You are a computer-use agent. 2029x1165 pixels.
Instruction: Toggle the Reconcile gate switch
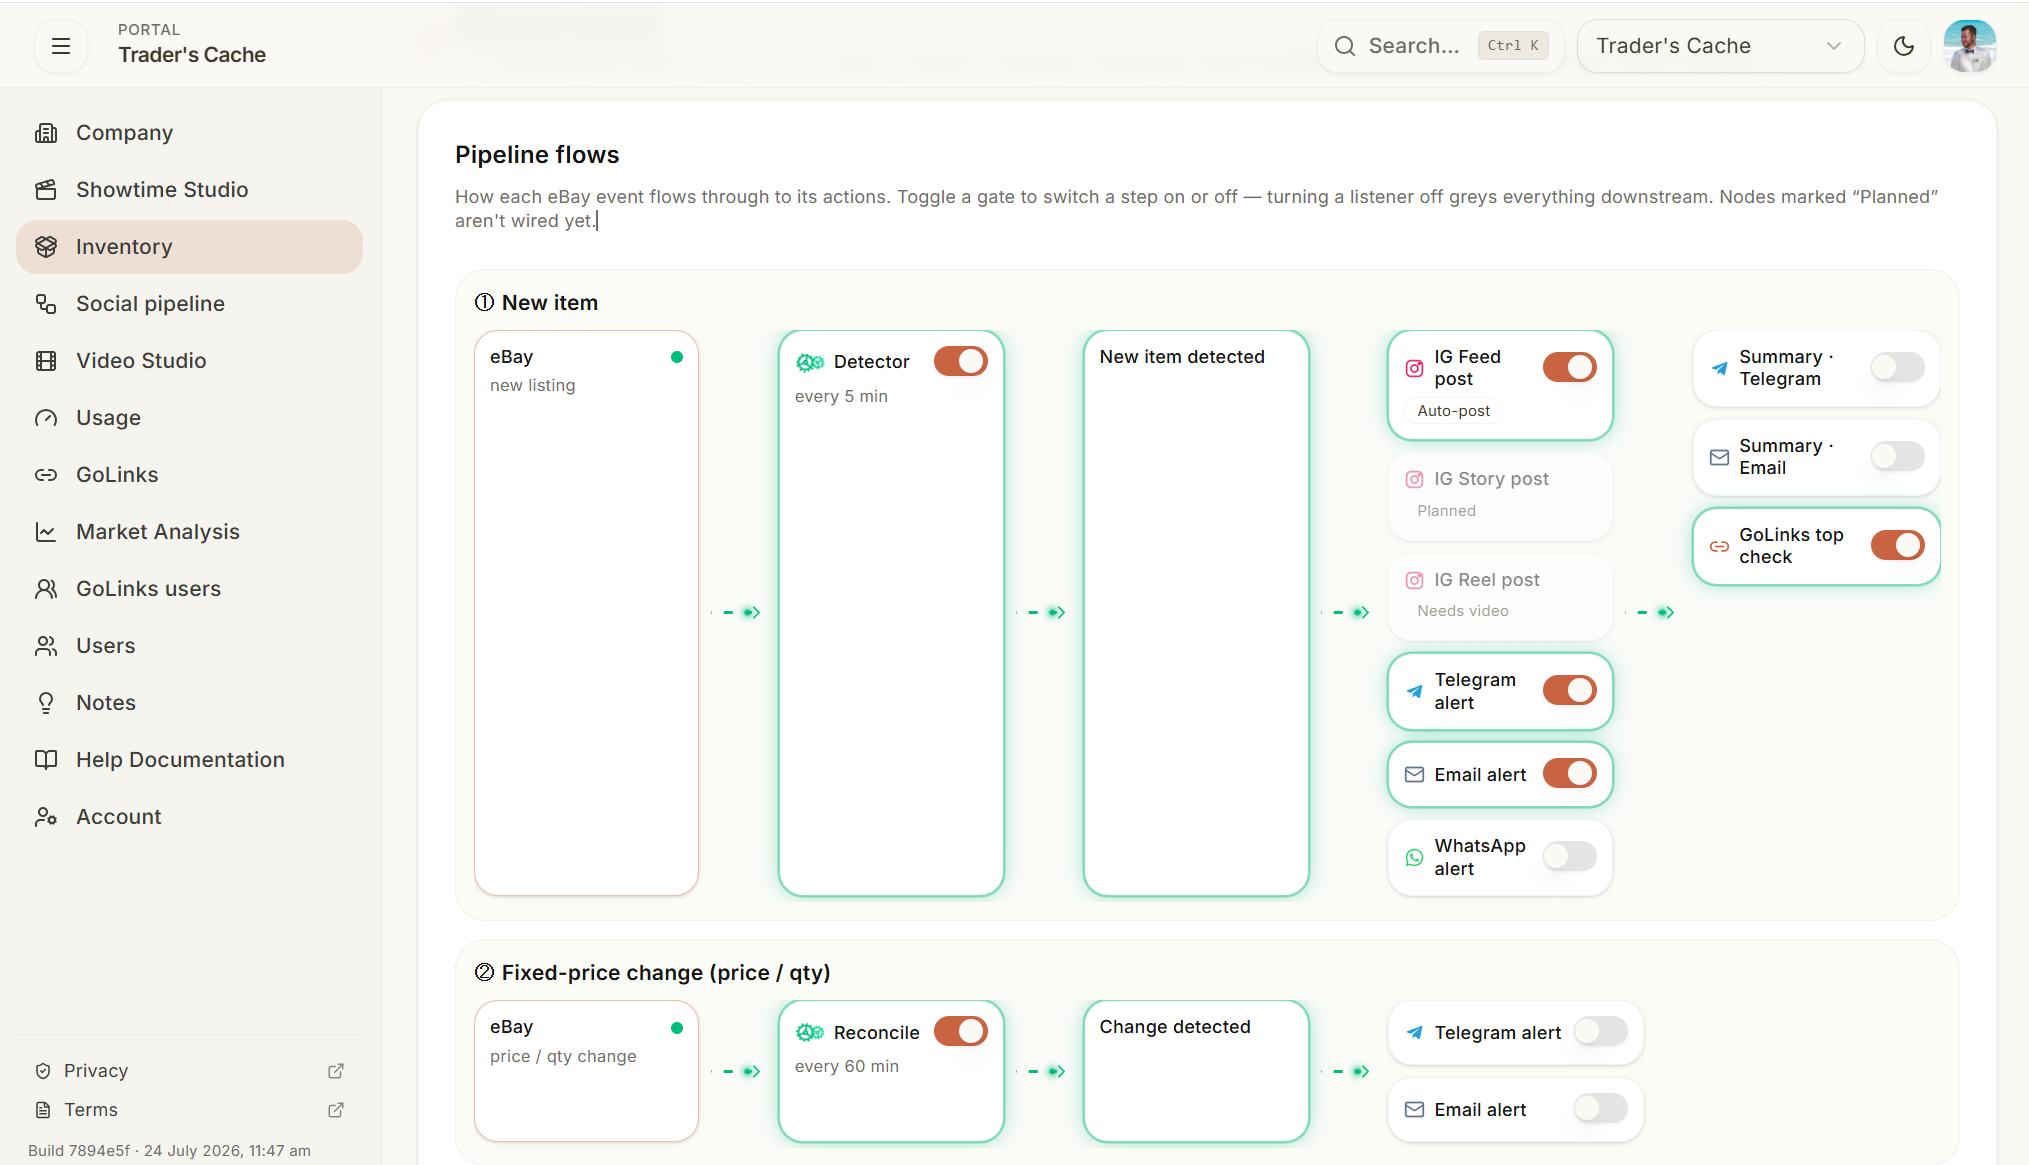coord(961,1031)
